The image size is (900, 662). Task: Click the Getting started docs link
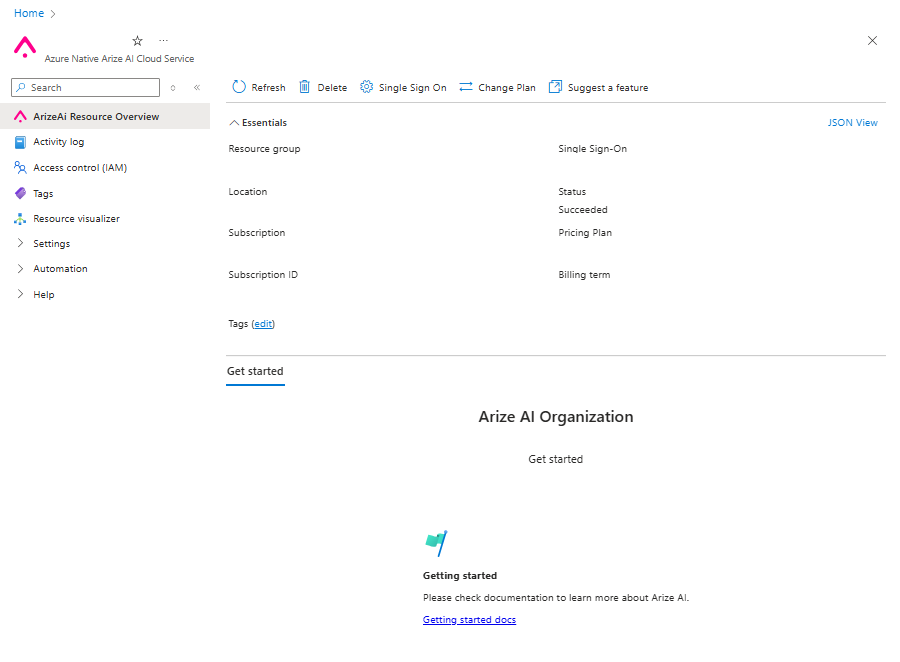[469, 620]
